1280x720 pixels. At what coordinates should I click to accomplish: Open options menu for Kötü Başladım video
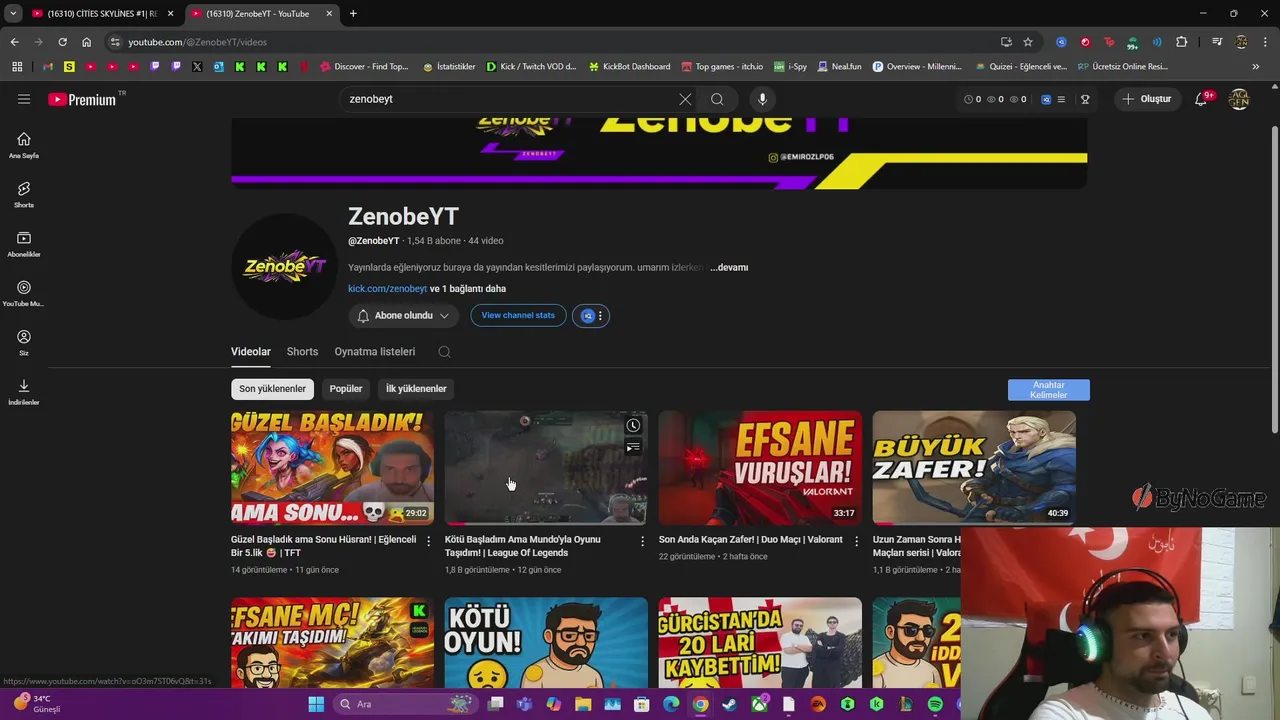tap(643, 541)
